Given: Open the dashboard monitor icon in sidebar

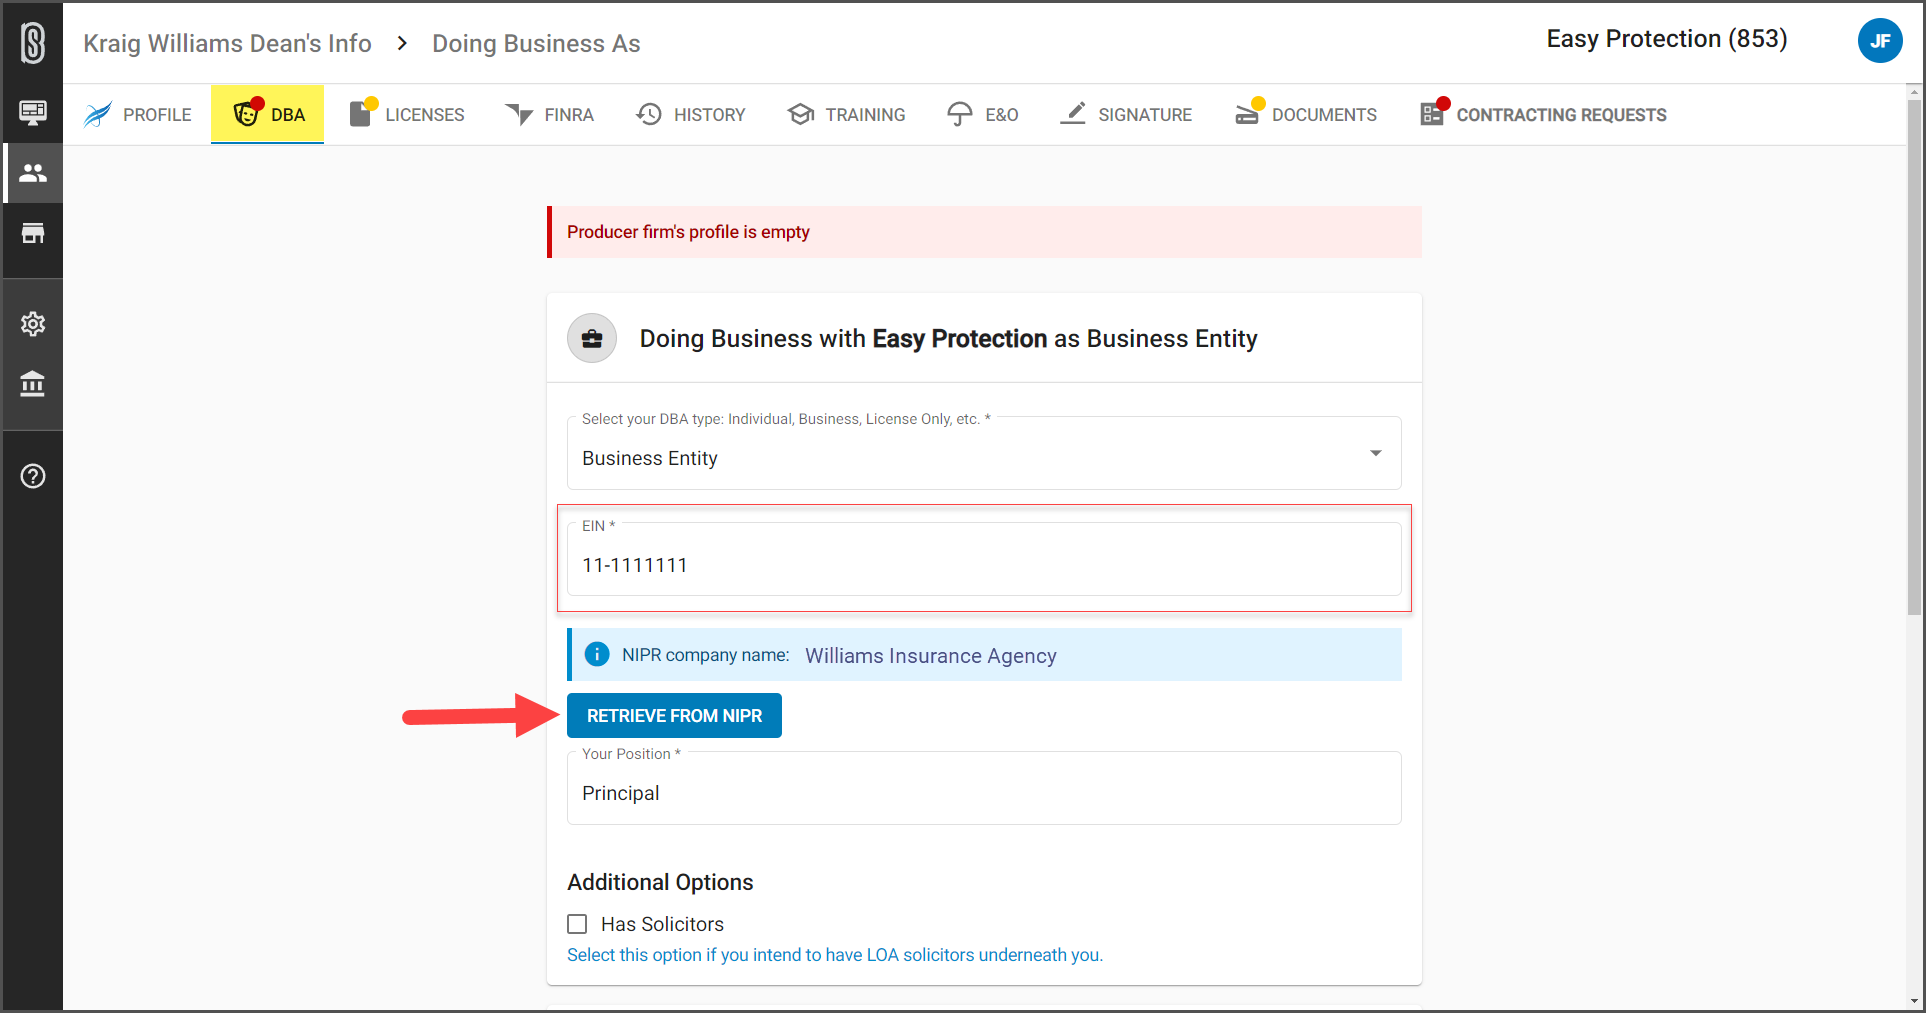Looking at the screenshot, I should 33,112.
